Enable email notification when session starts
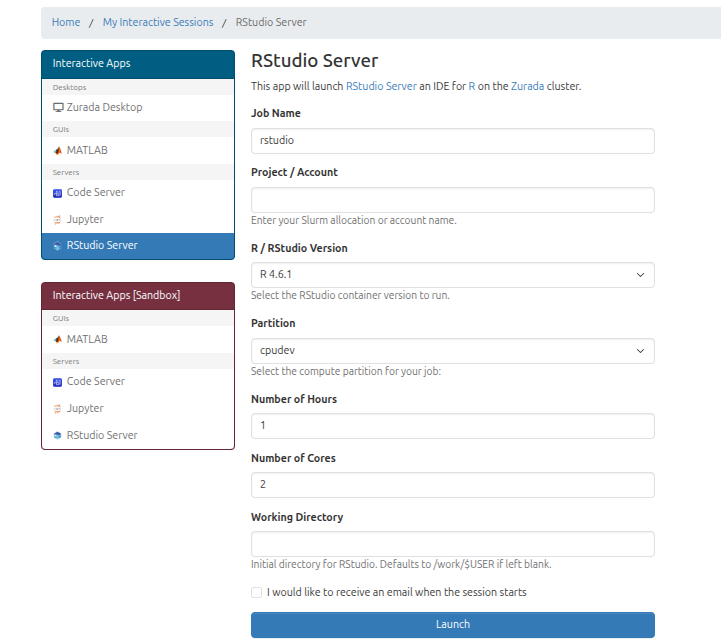Viewport: 721px width, 644px height. [x=257, y=592]
